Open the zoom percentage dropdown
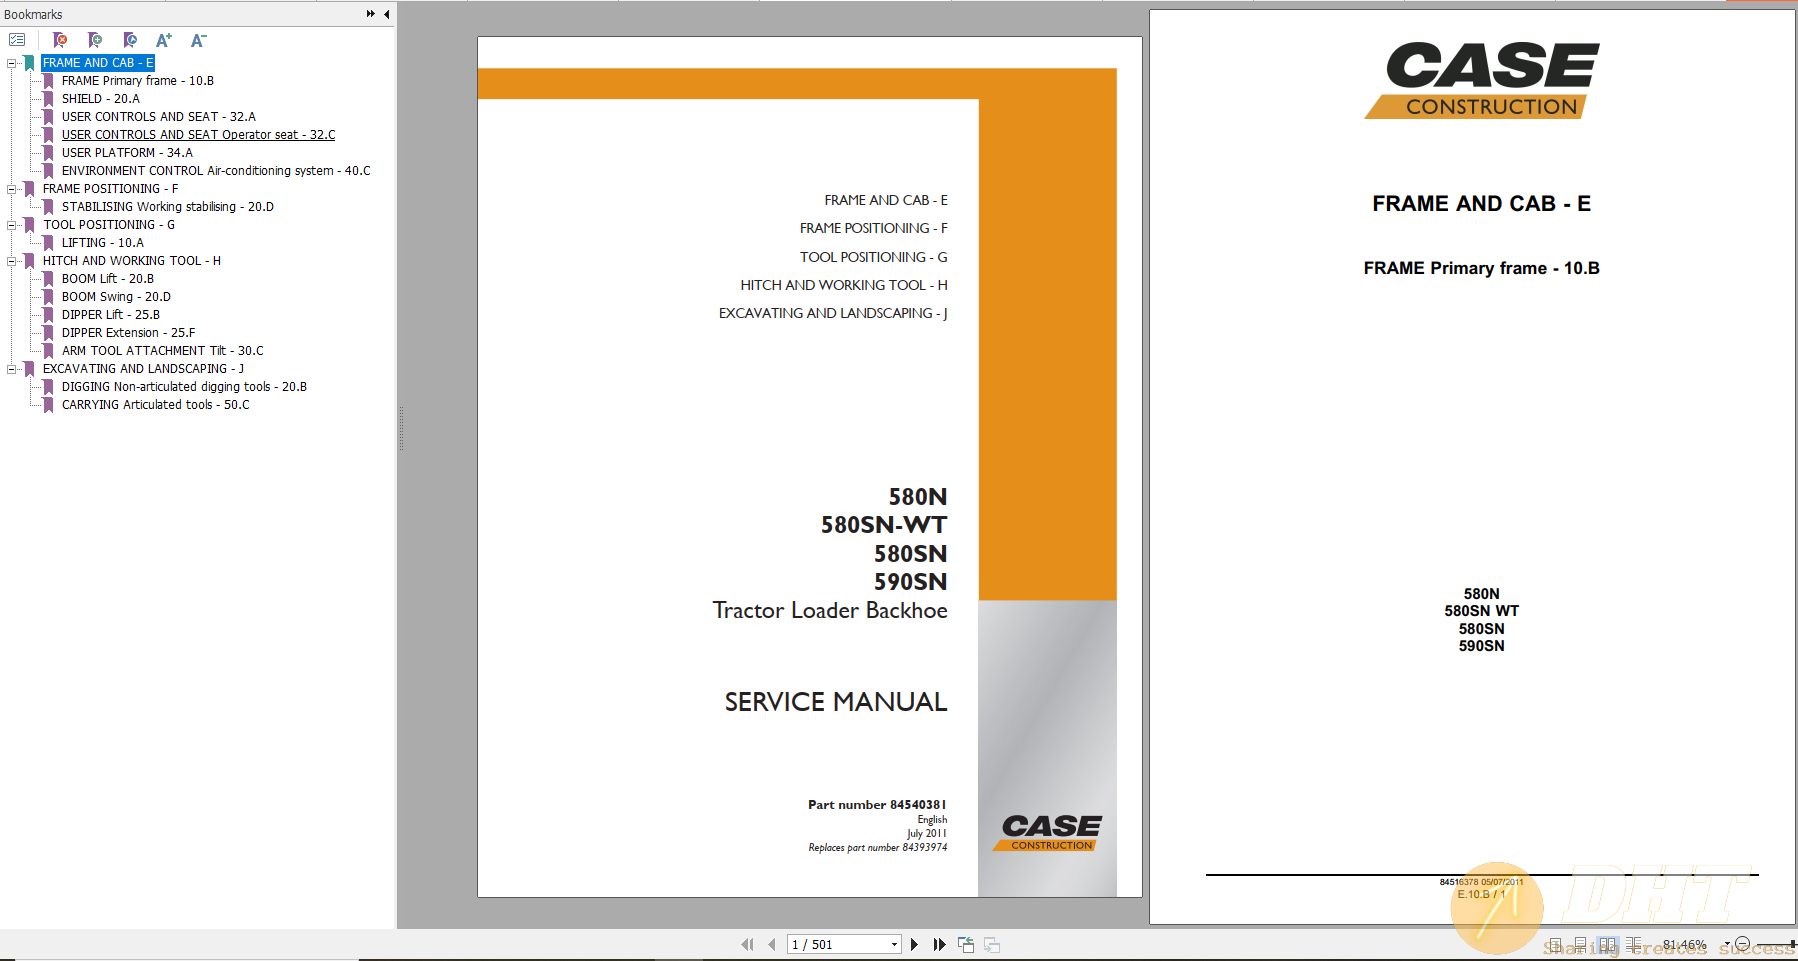Image resolution: width=1798 pixels, height=961 pixels. (1727, 945)
